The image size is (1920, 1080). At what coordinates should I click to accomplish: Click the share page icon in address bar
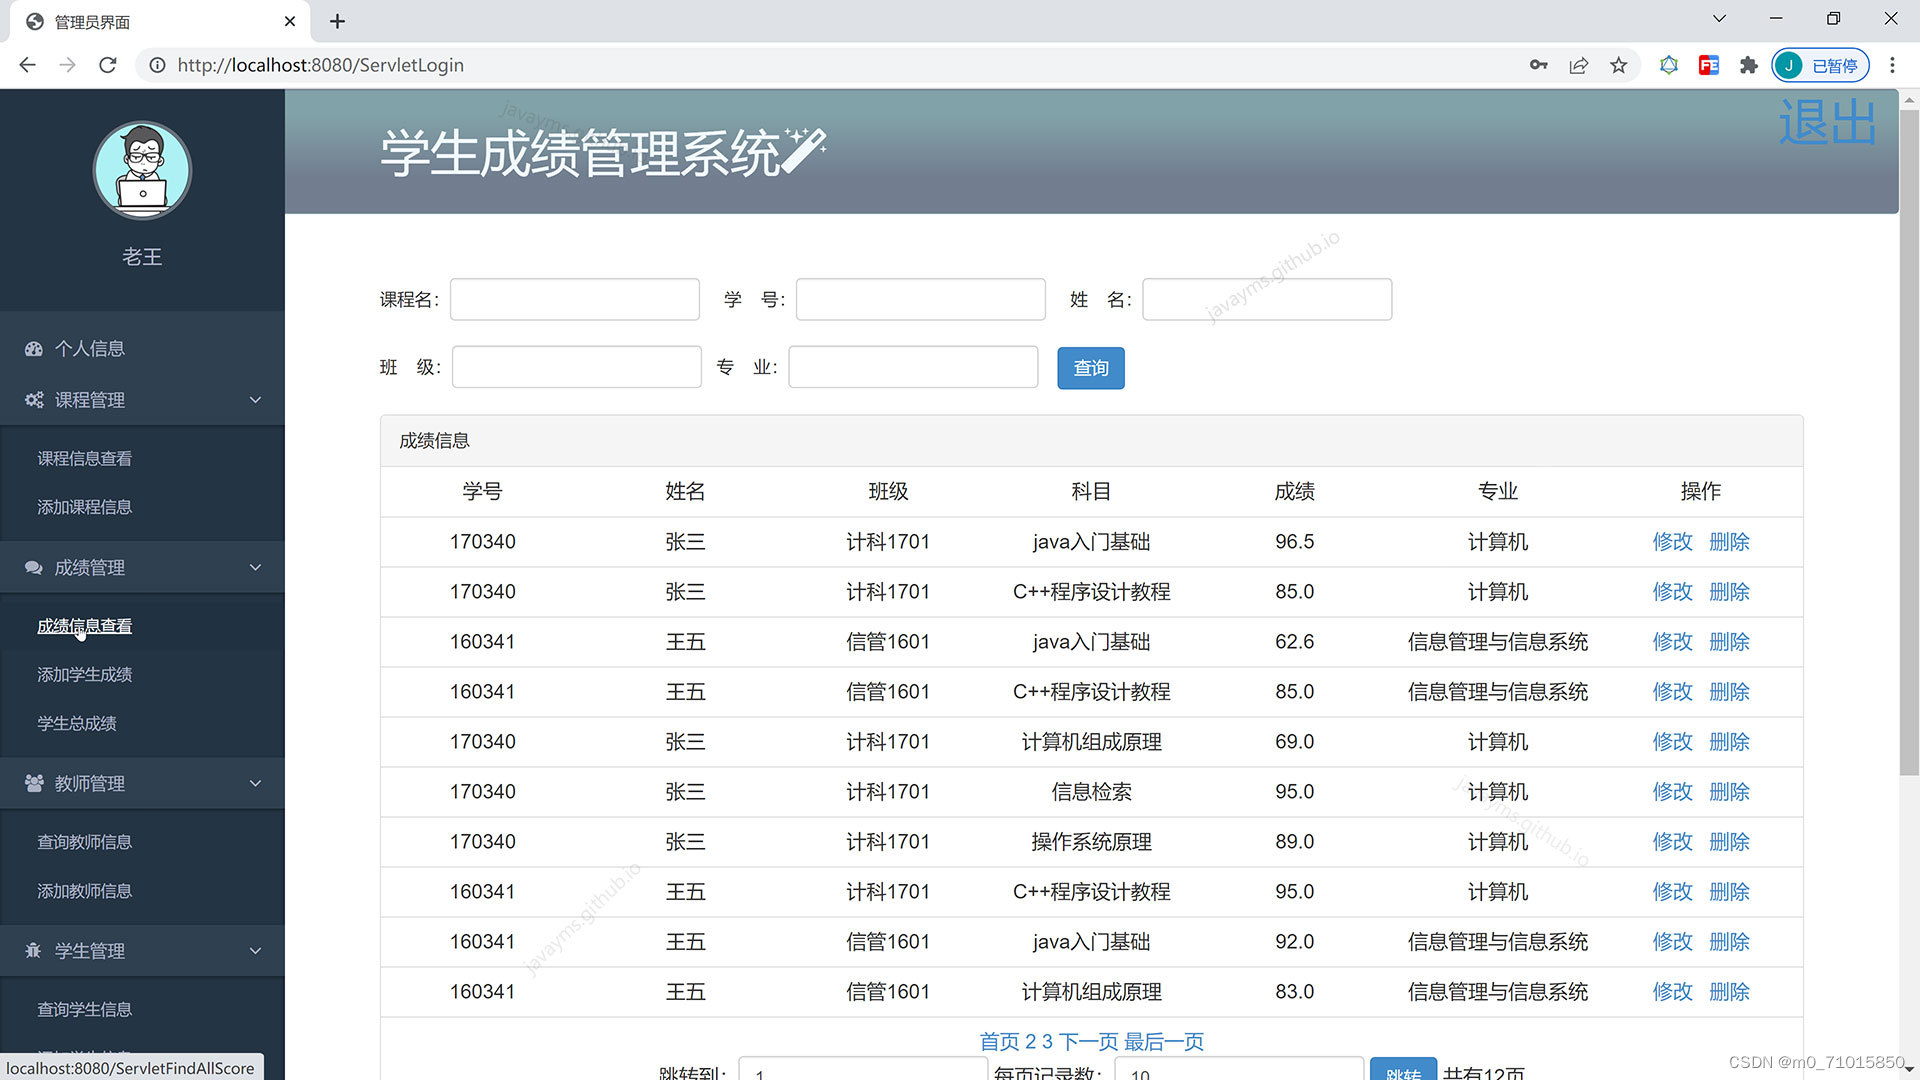pos(1578,66)
